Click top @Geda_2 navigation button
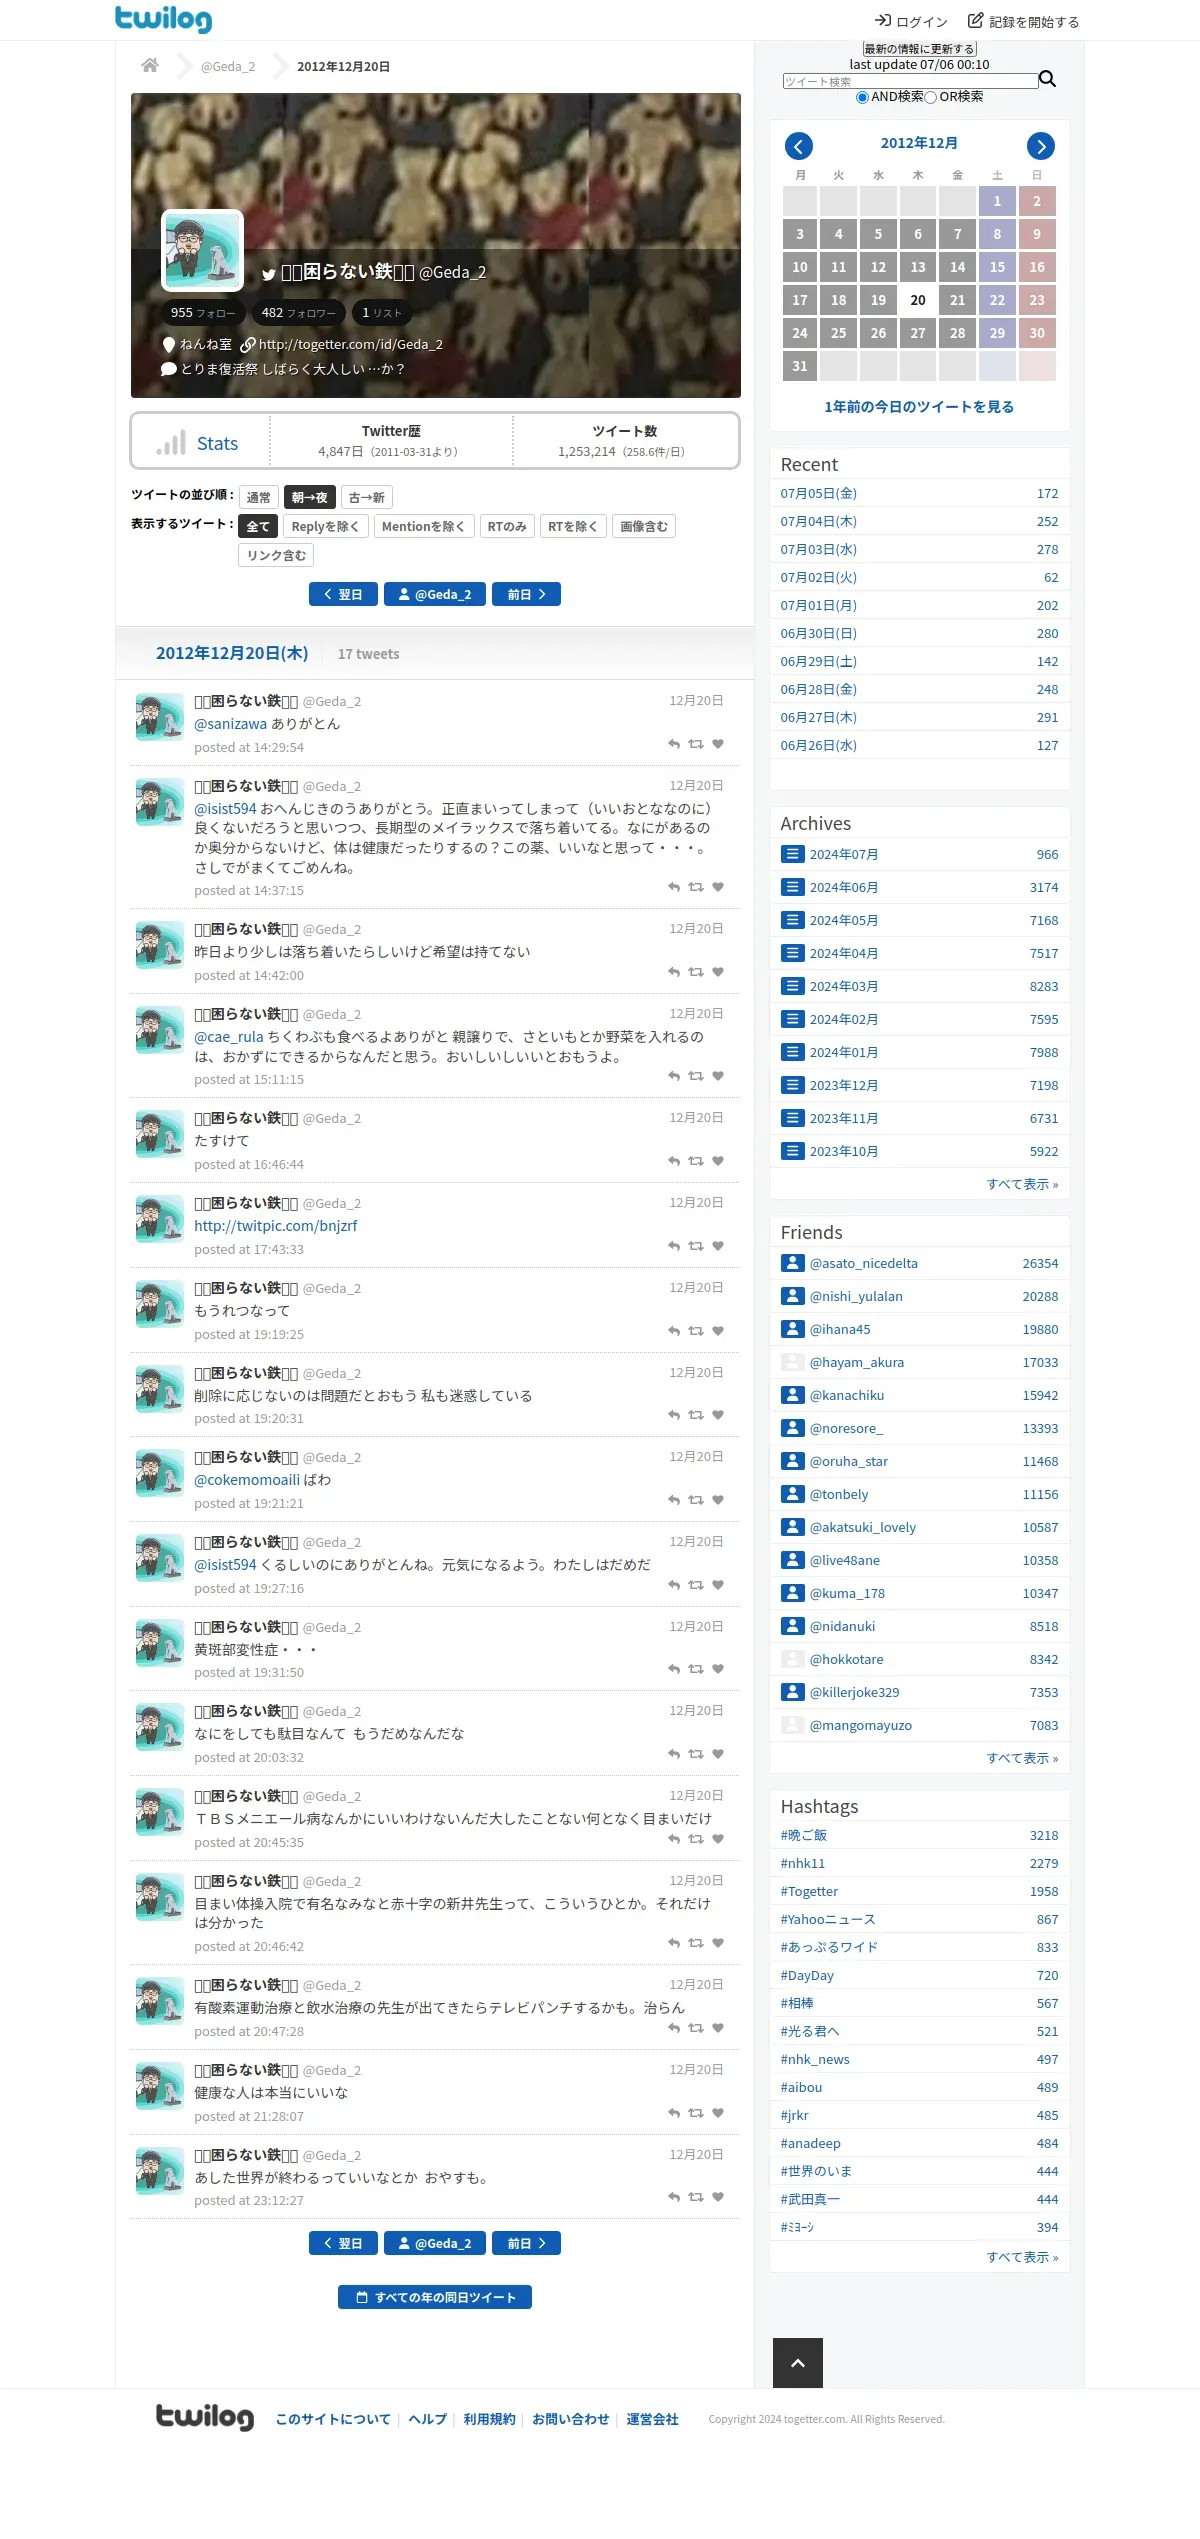The image size is (1200, 2539). coord(435,594)
